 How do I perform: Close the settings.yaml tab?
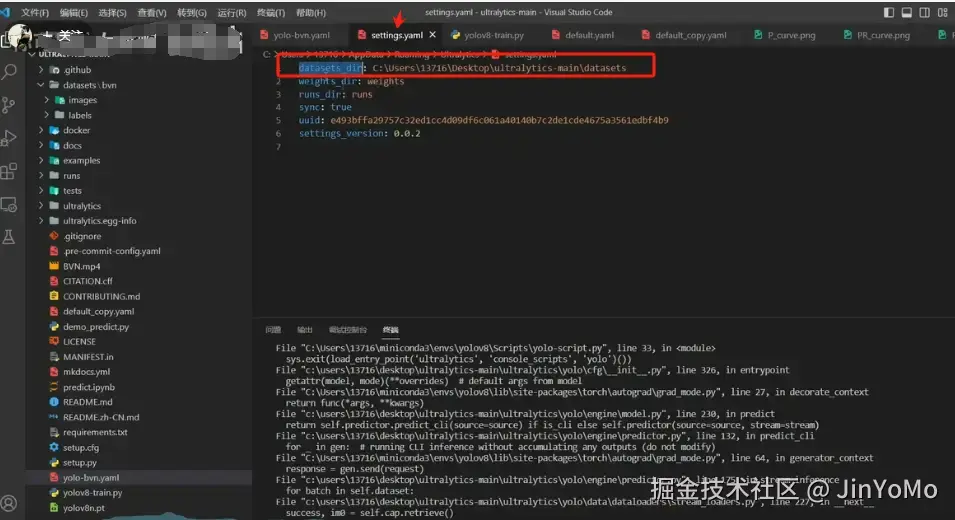[432, 35]
